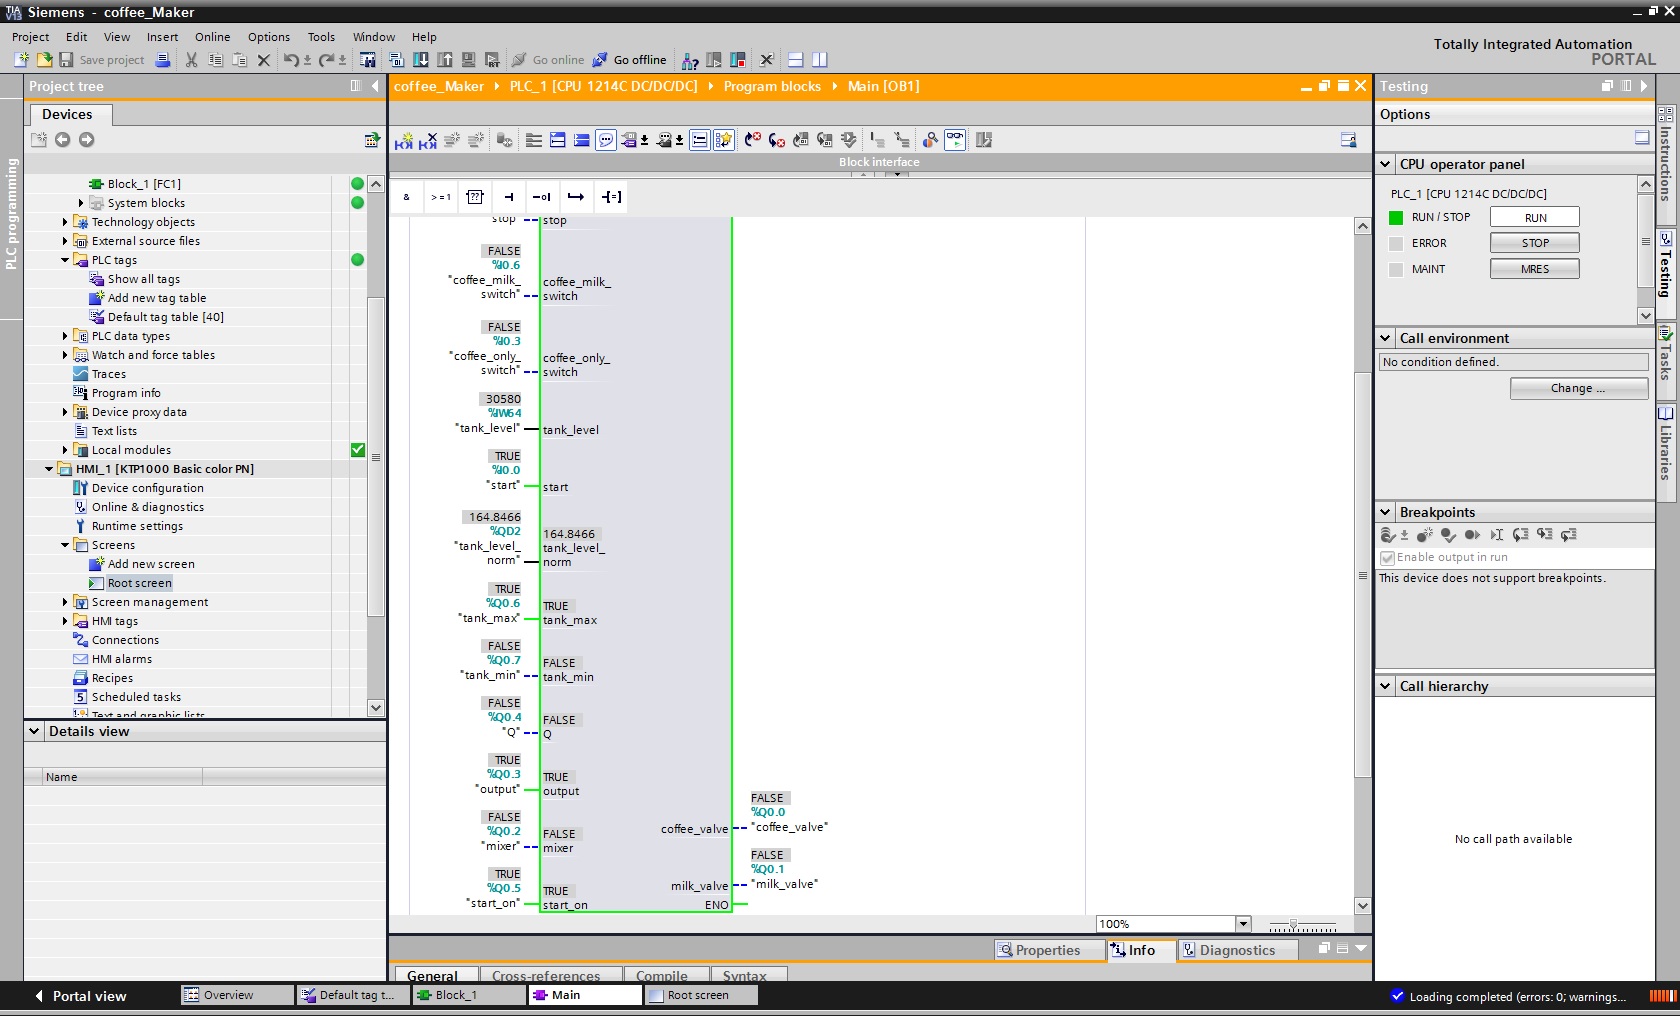Toggle the network comments speech-bubble icon
Viewport: 1680px width, 1018px height.
coord(606,140)
